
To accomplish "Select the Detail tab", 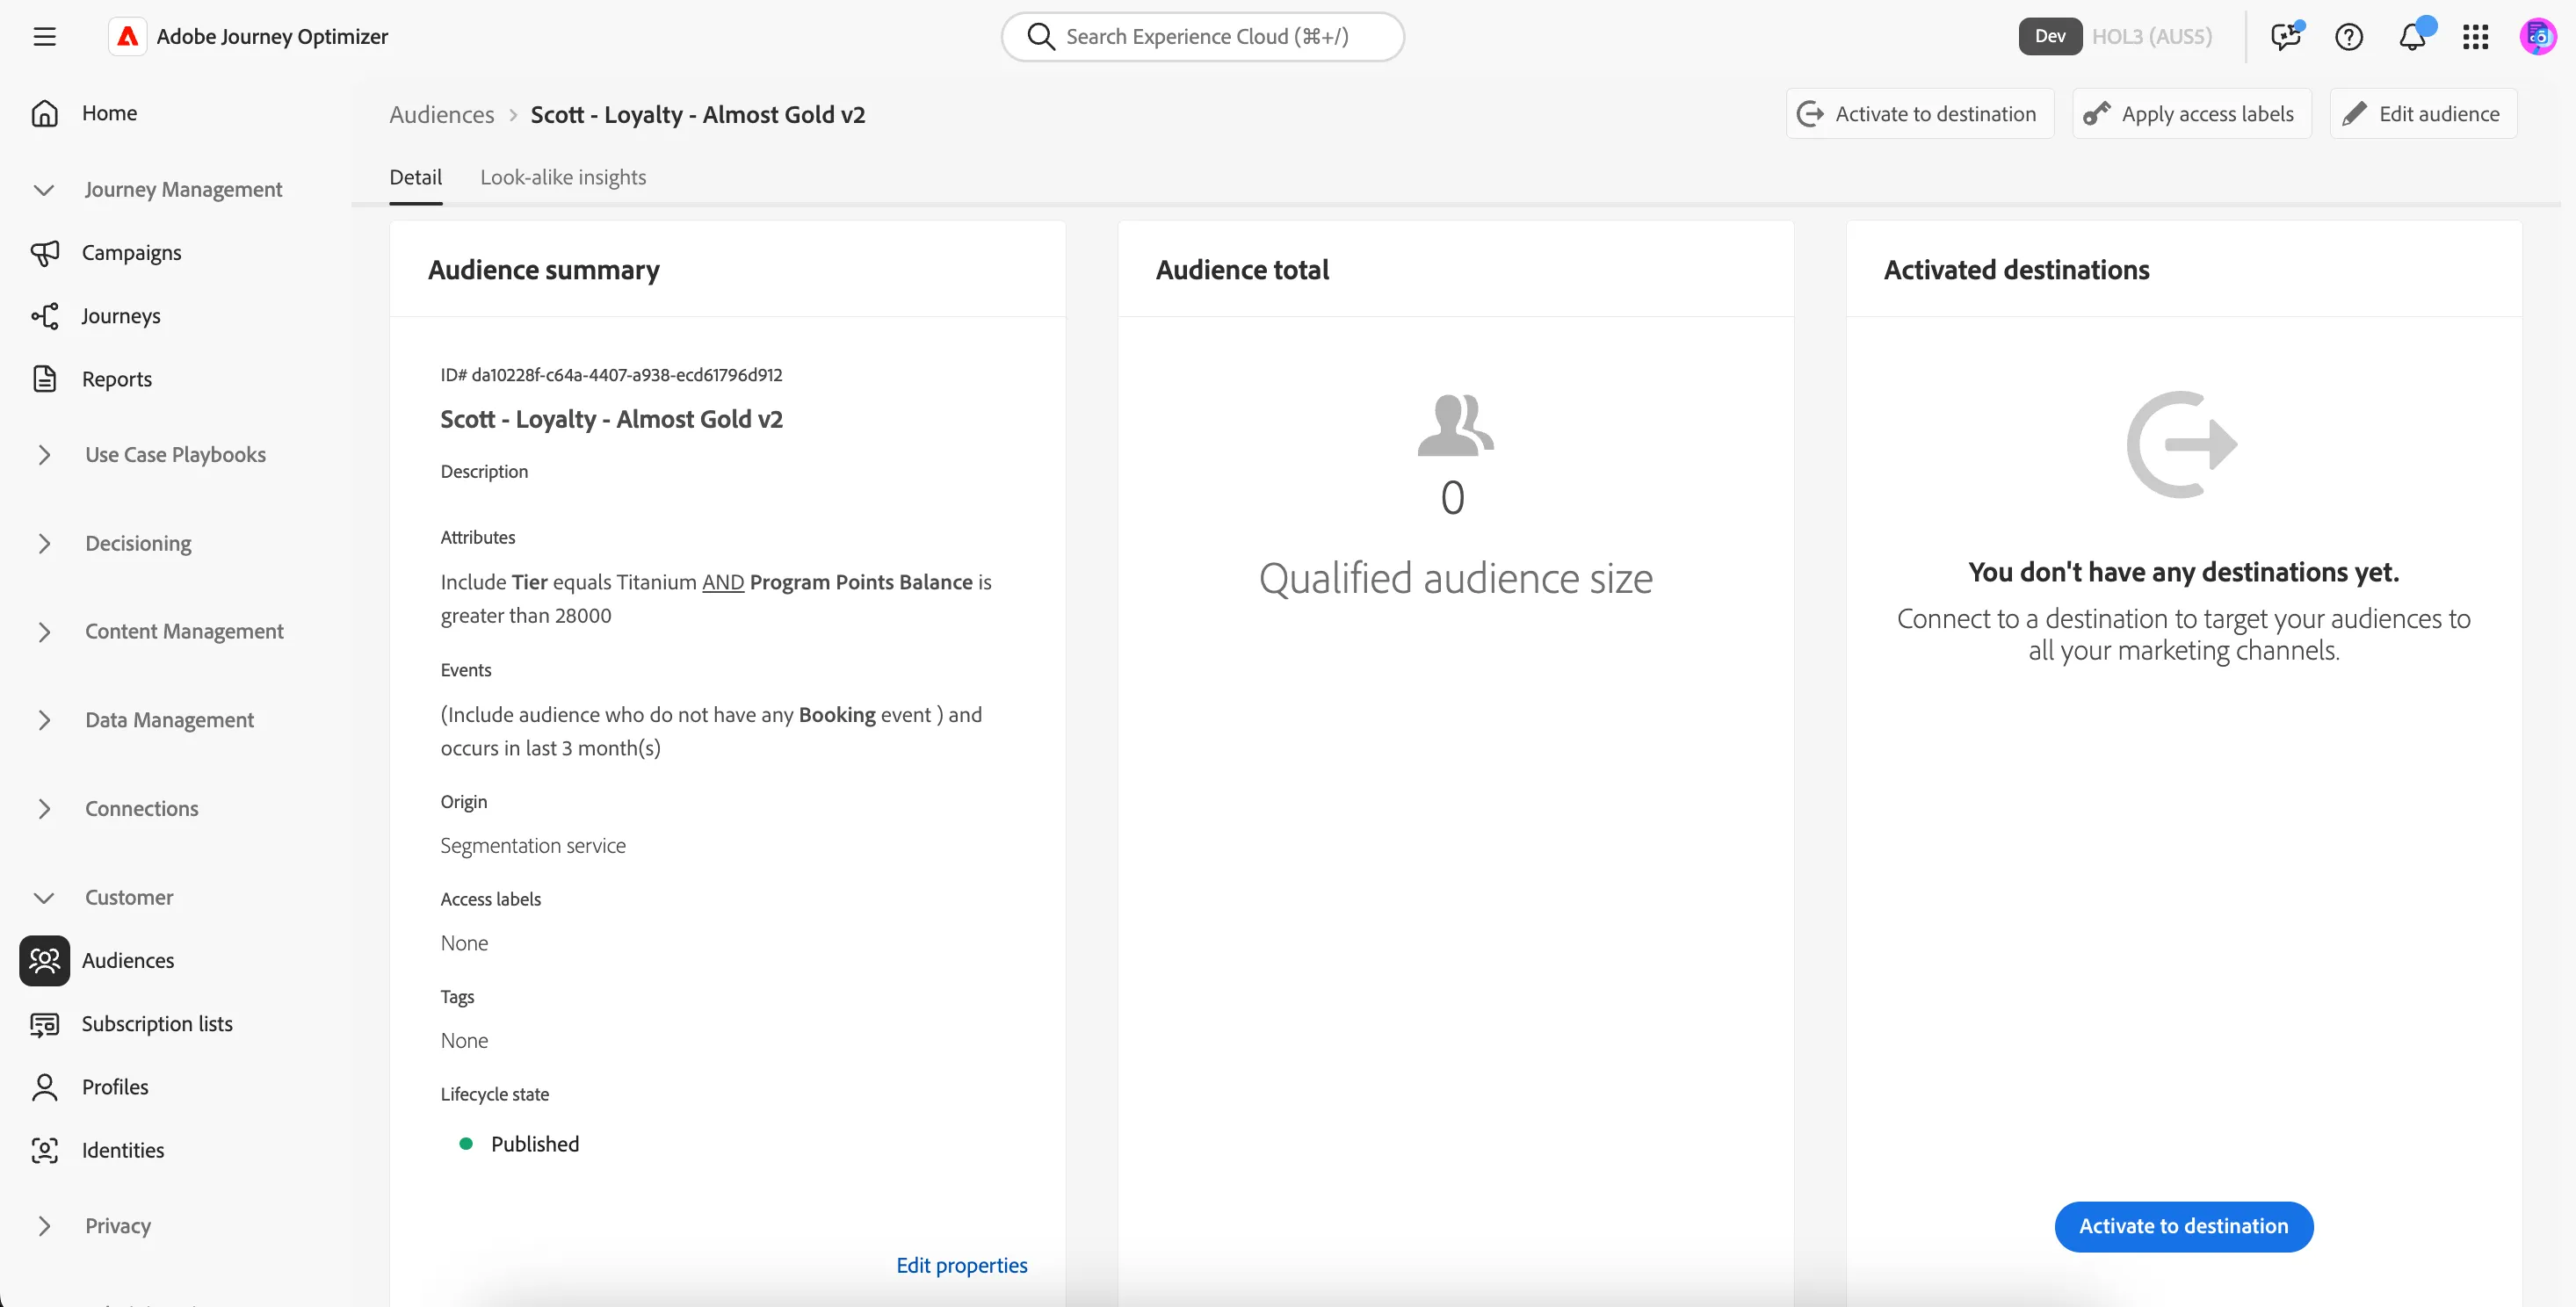I will coord(415,177).
